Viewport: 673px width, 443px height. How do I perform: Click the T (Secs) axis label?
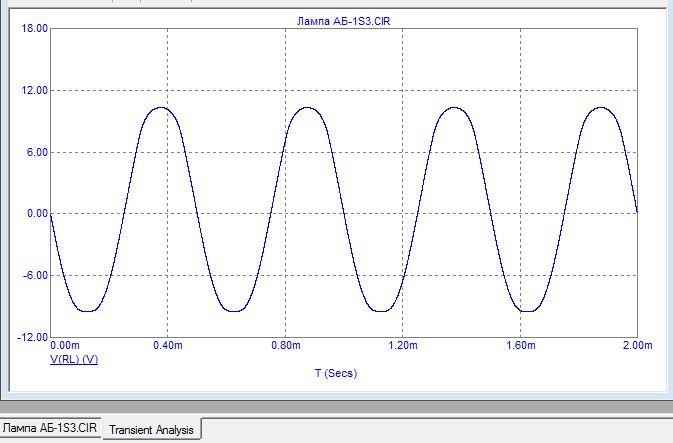(x=335, y=373)
